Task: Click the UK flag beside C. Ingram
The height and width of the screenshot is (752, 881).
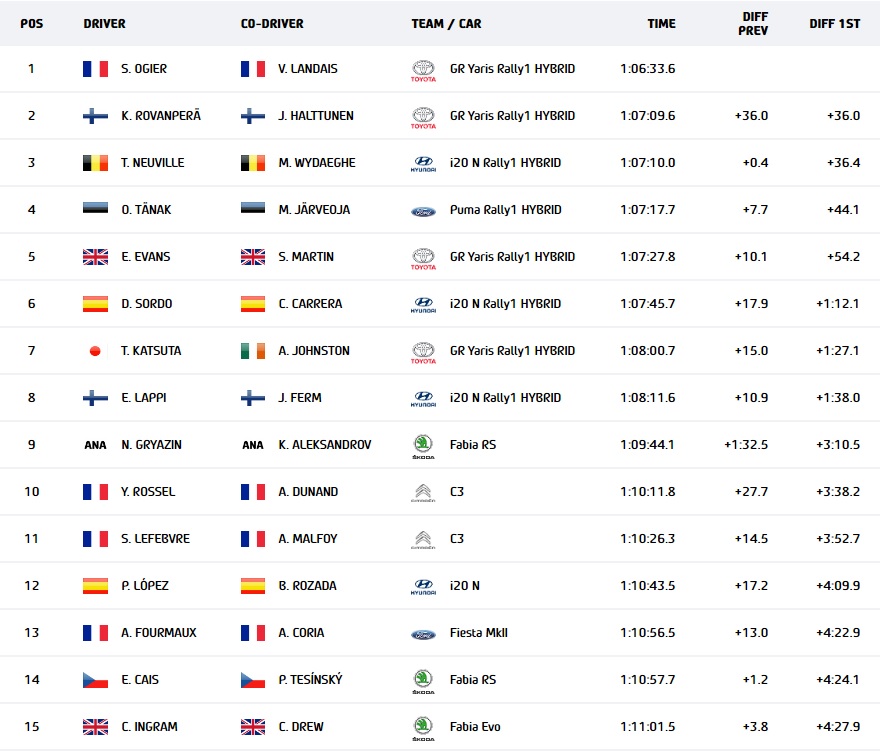Action: tap(95, 727)
